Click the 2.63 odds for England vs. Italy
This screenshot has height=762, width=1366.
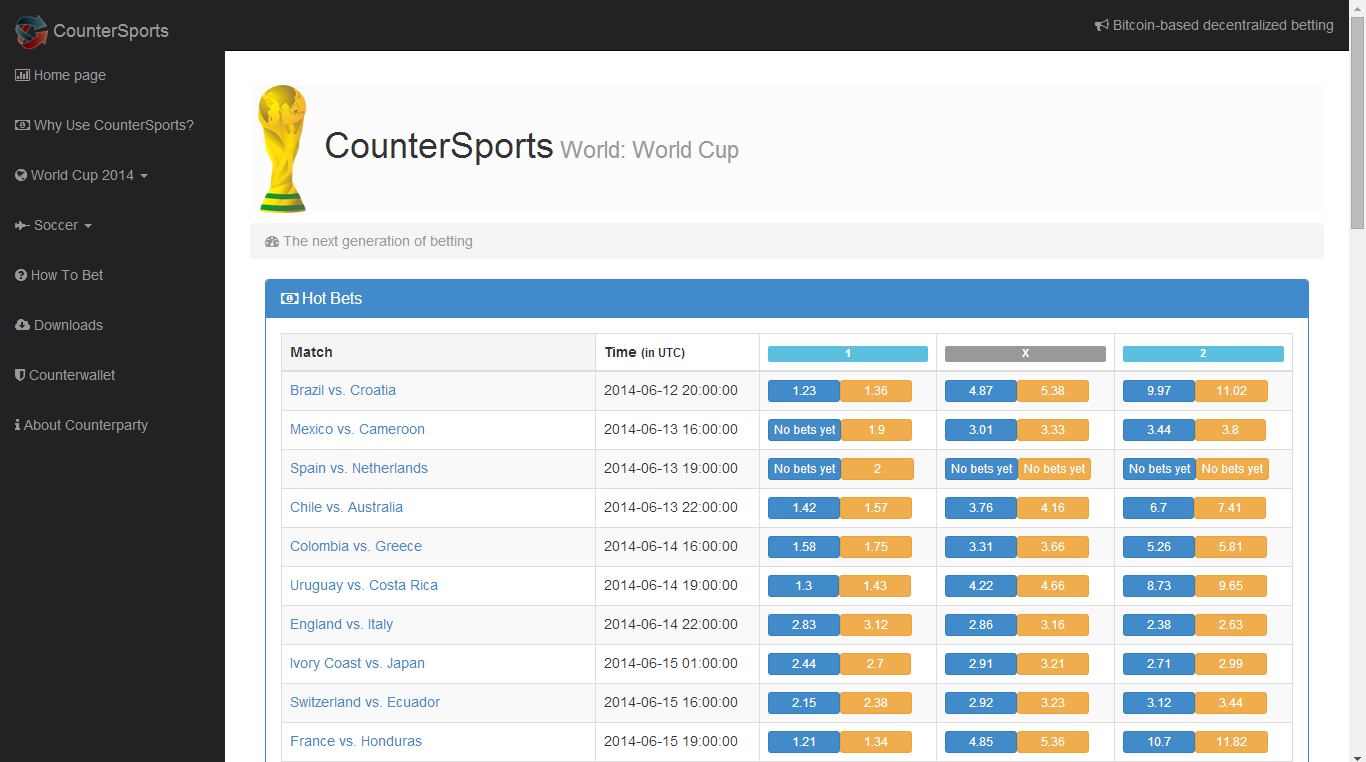point(1231,625)
